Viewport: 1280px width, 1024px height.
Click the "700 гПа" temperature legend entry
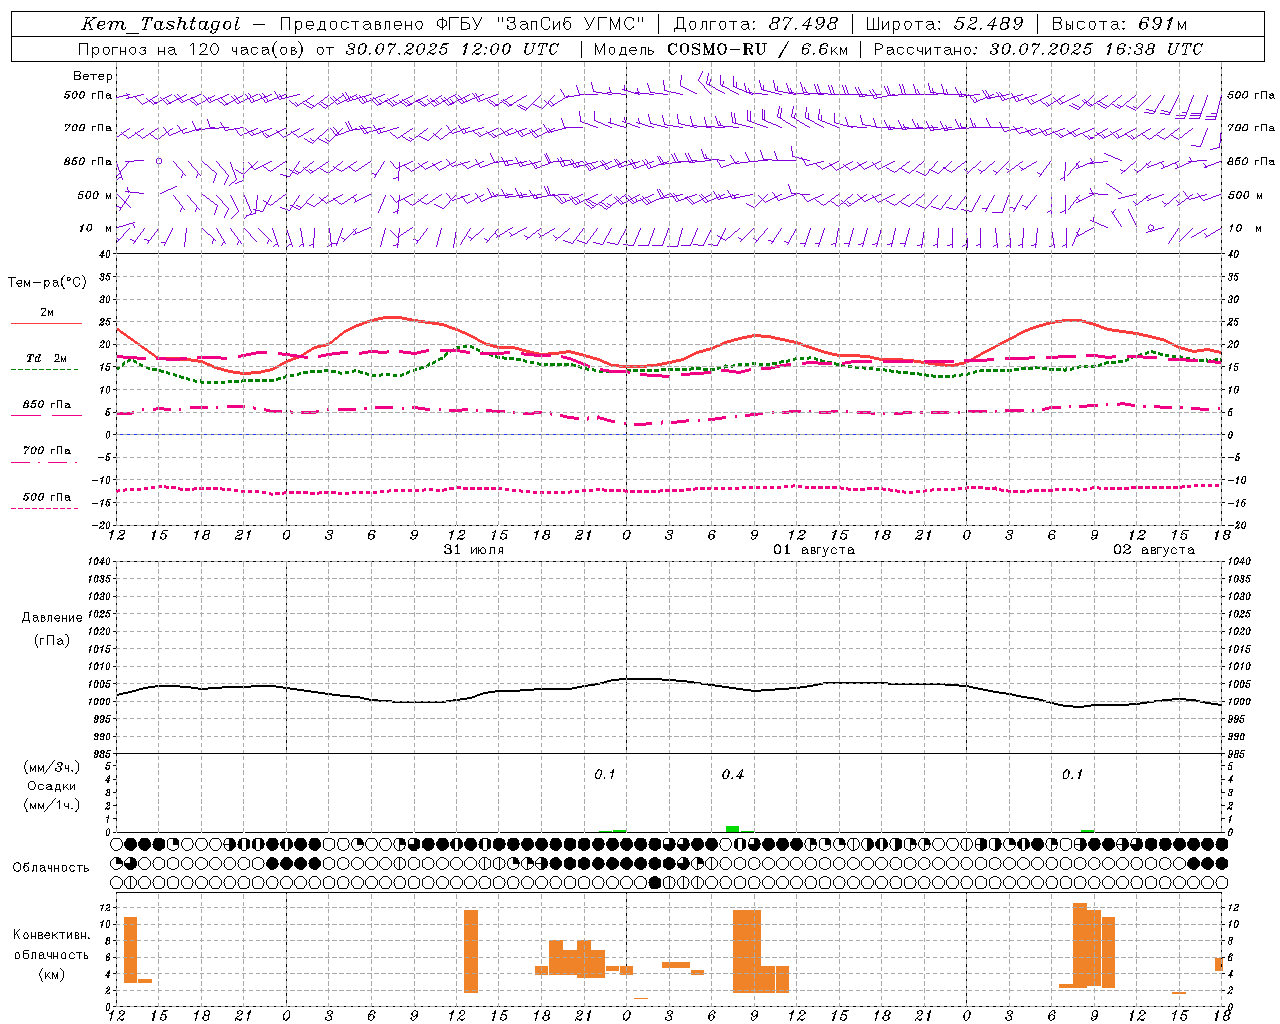click(x=46, y=451)
